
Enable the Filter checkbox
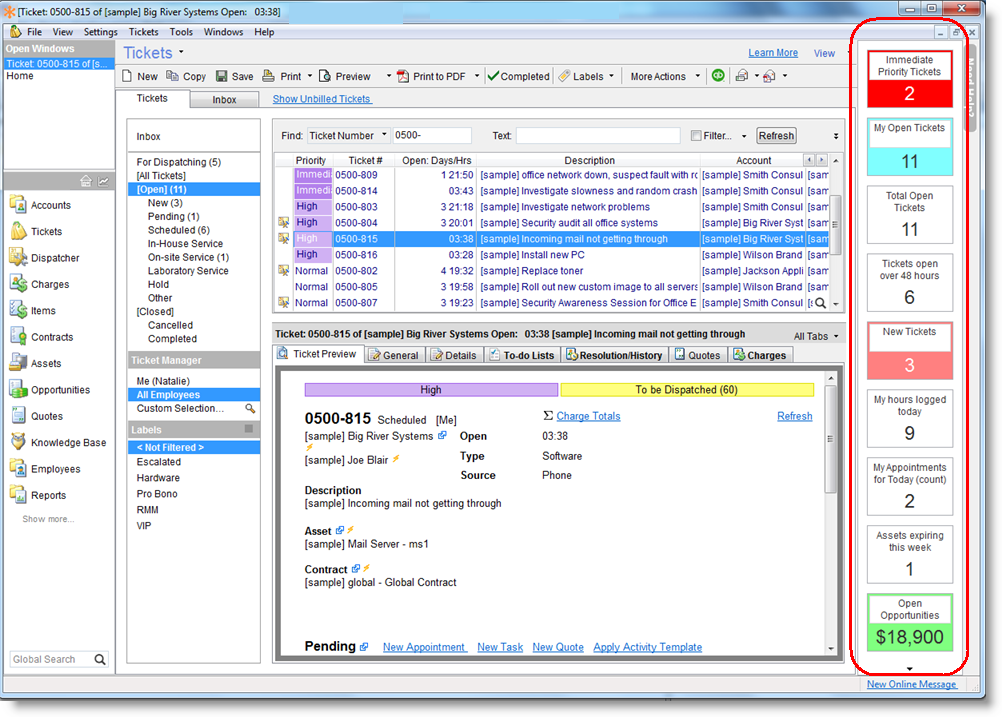[696, 136]
